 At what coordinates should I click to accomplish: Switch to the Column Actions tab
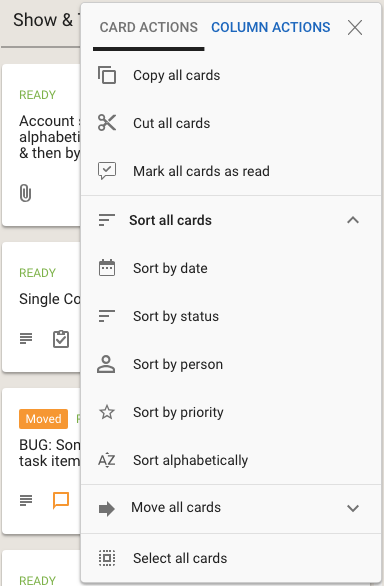(x=271, y=27)
